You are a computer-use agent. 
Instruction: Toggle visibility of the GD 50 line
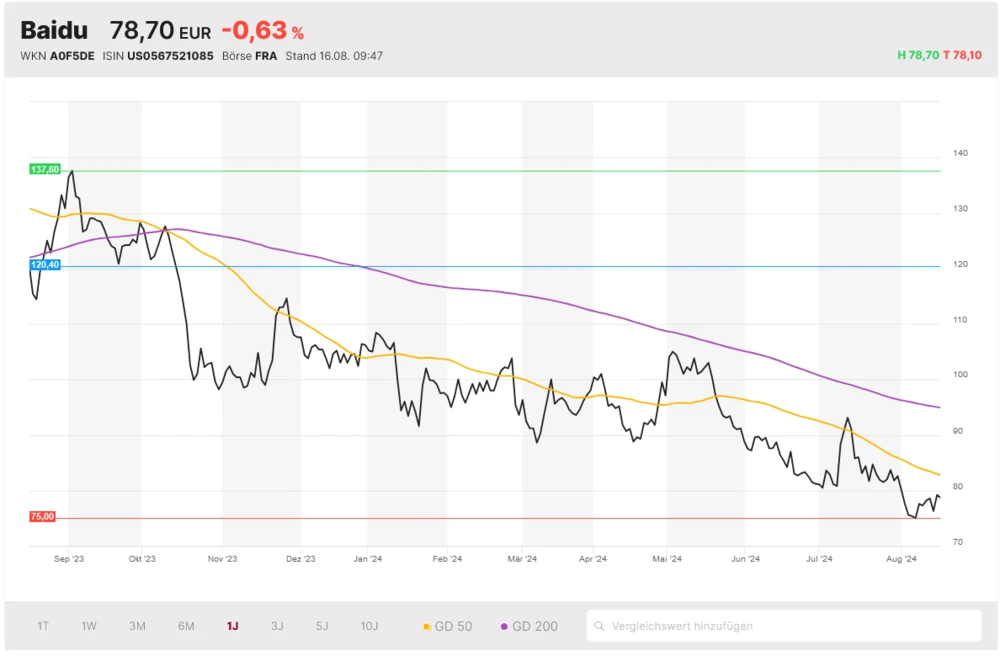click(x=452, y=625)
